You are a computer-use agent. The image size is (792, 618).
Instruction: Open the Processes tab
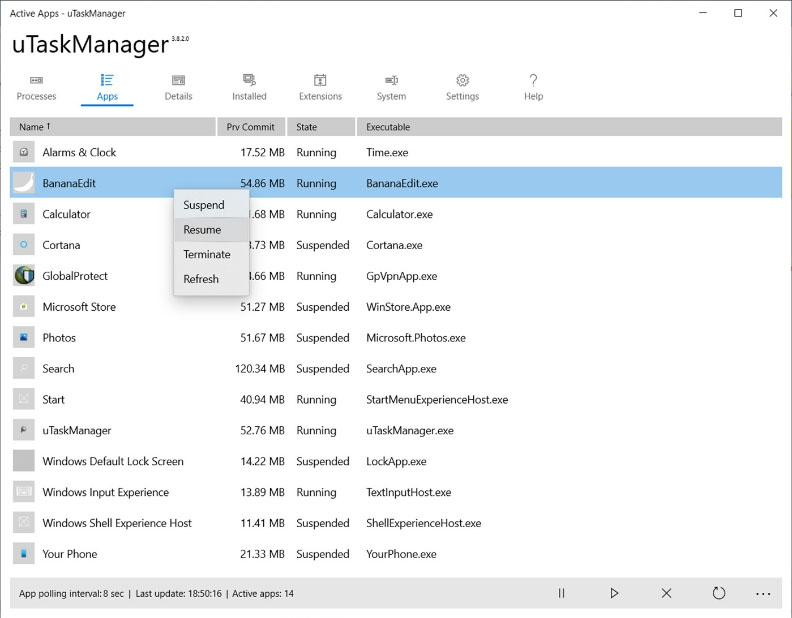[36, 88]
